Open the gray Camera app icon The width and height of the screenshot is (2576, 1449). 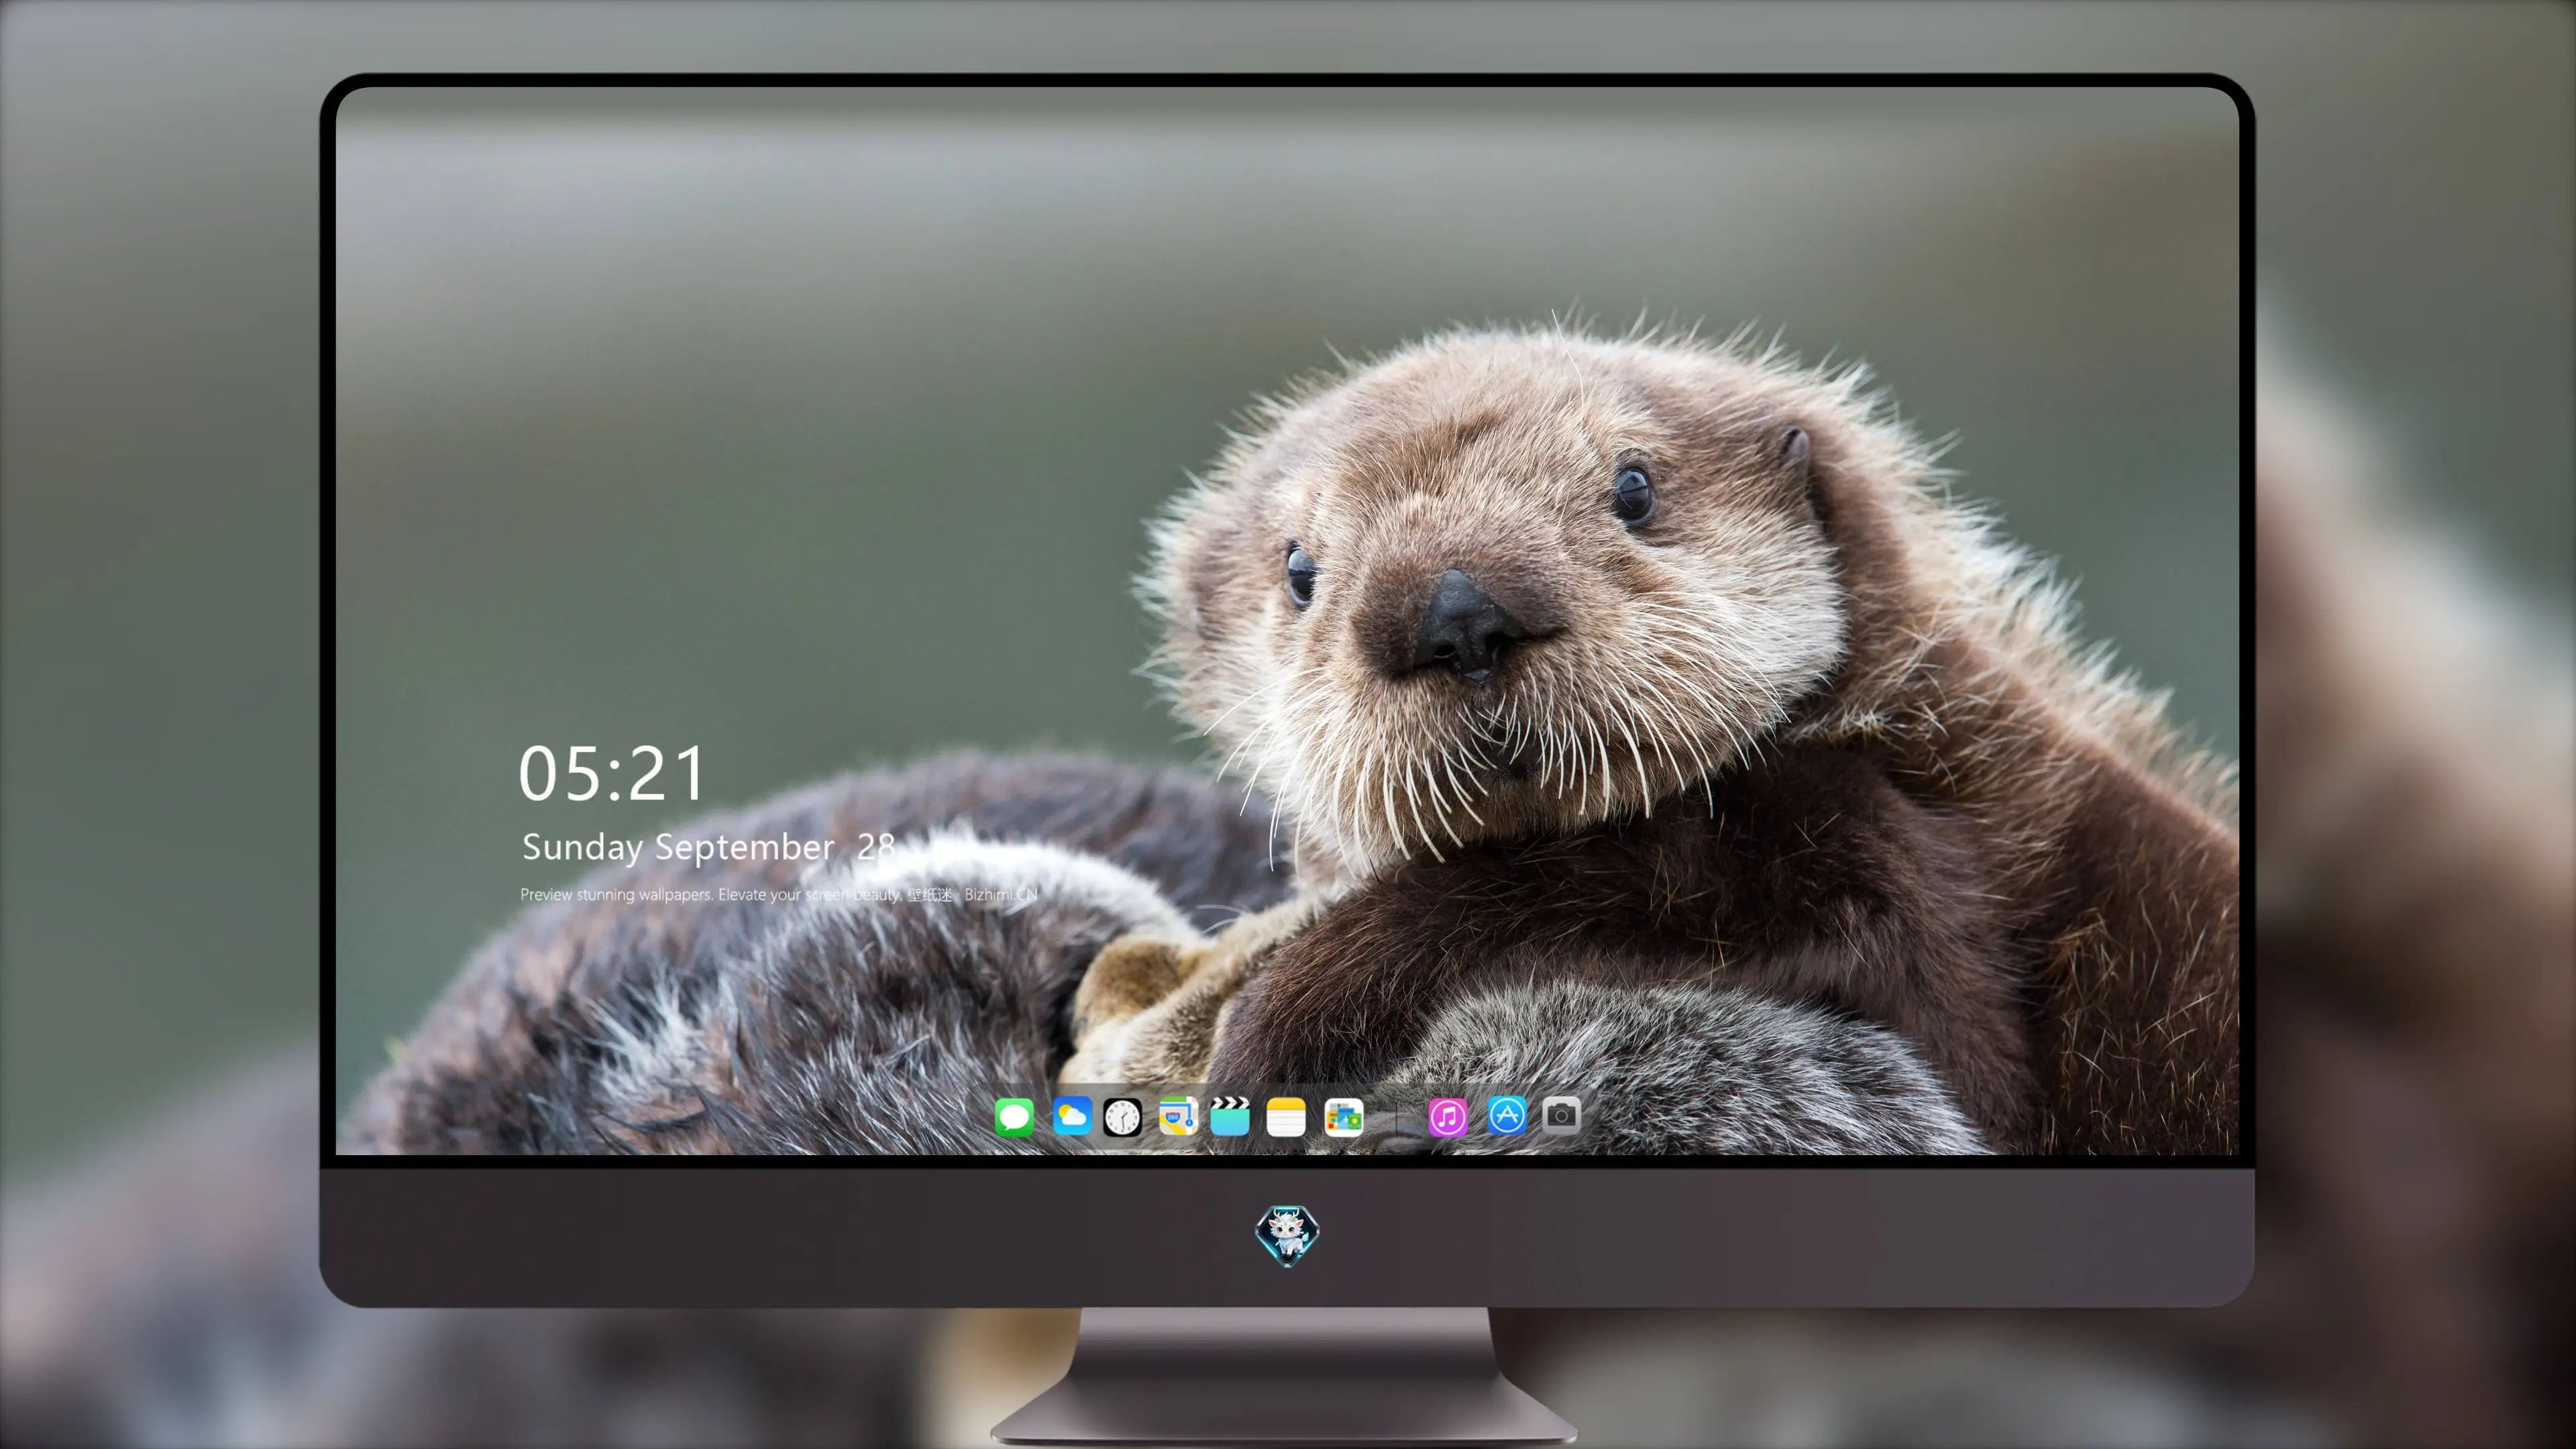1561,1115
